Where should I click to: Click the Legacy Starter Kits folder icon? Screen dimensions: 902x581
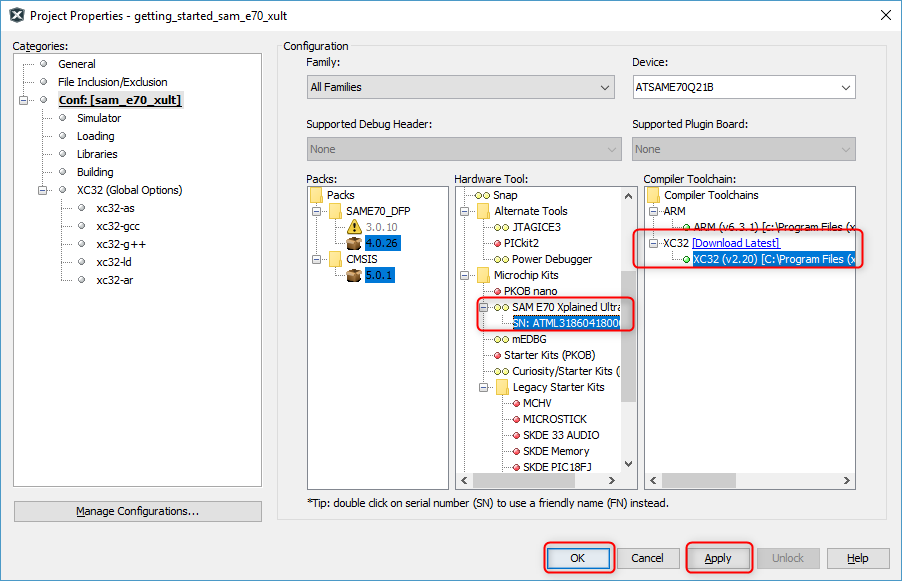[x=500, y=387]
